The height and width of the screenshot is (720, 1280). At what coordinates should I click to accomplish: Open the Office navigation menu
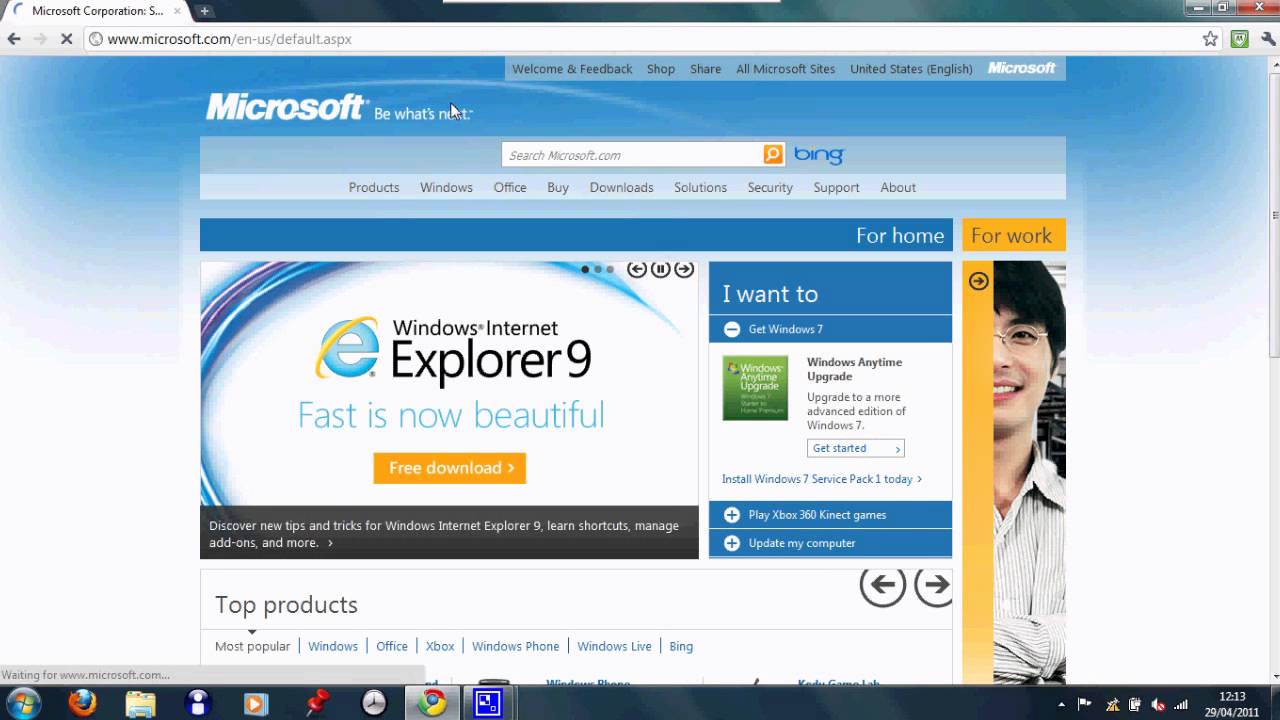point(510,187)
